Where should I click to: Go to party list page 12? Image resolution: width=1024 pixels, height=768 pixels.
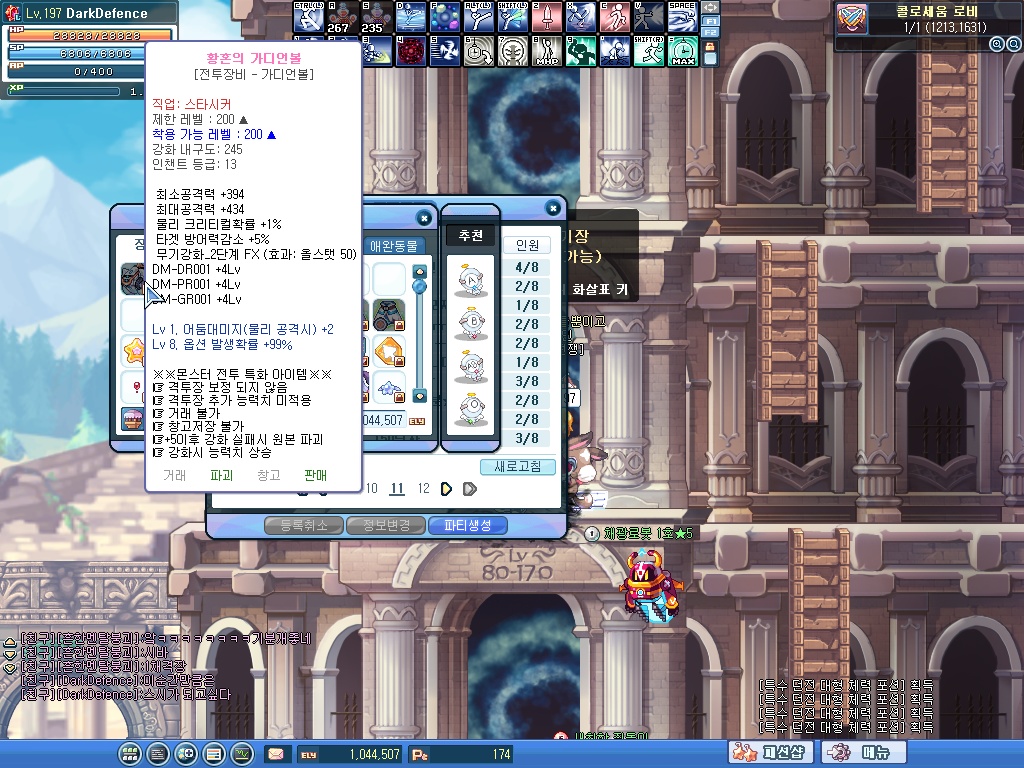(x=423, y=488)
